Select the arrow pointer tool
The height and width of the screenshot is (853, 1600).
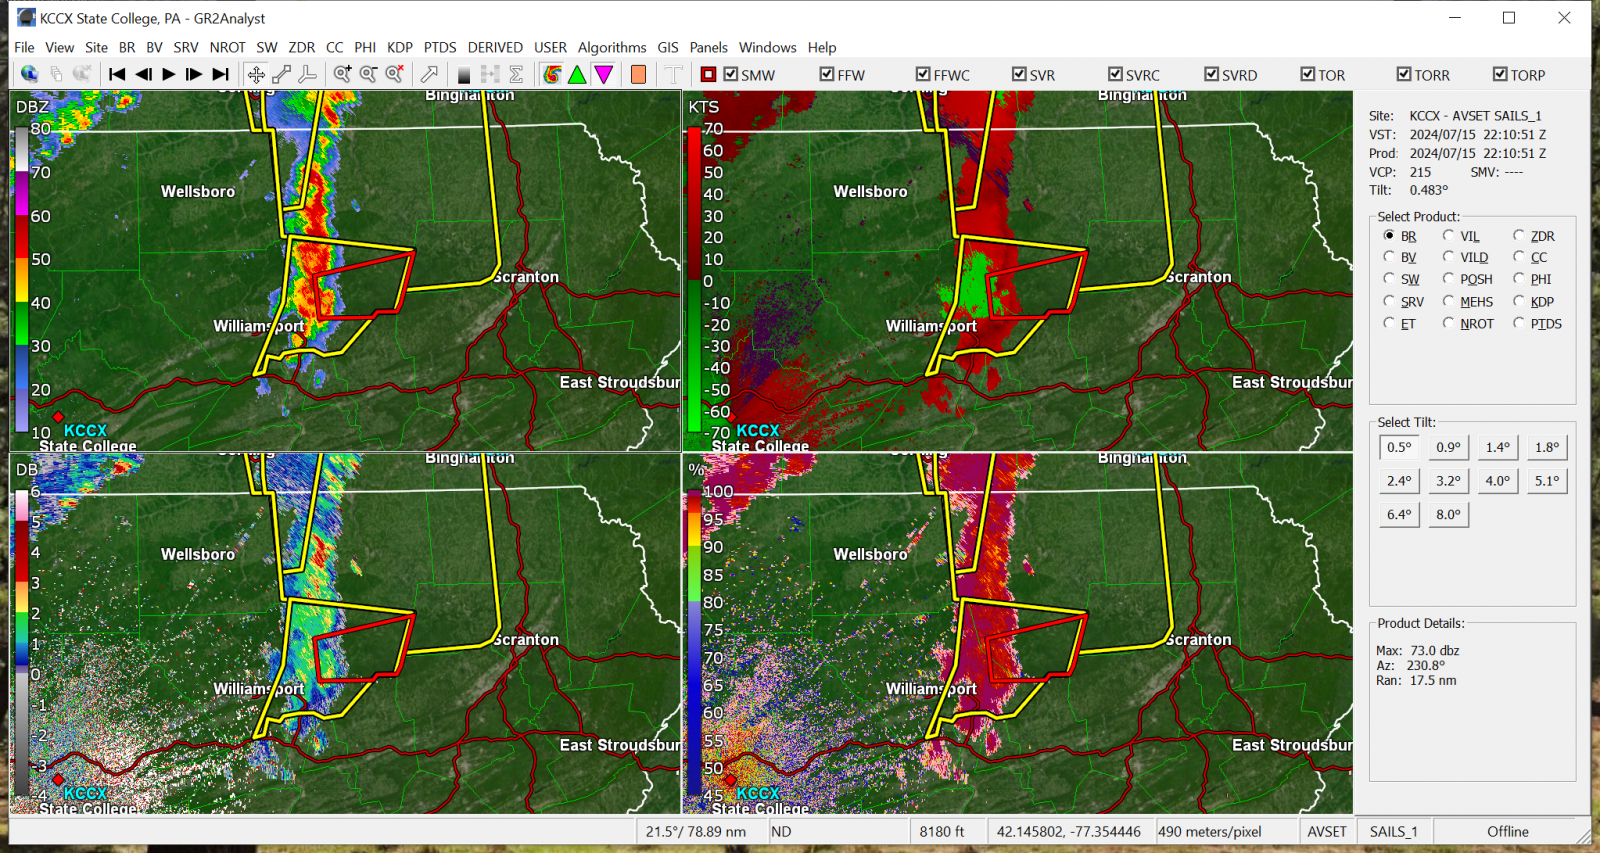coord(430,74)
